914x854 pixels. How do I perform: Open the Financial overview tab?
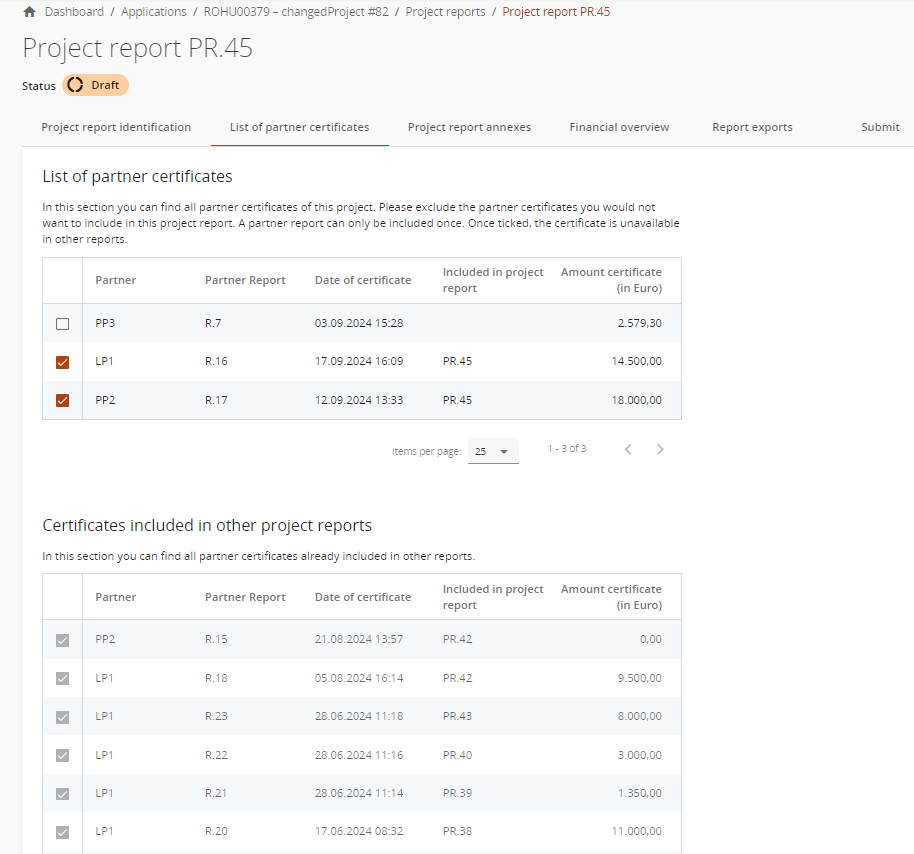point(619,127)
